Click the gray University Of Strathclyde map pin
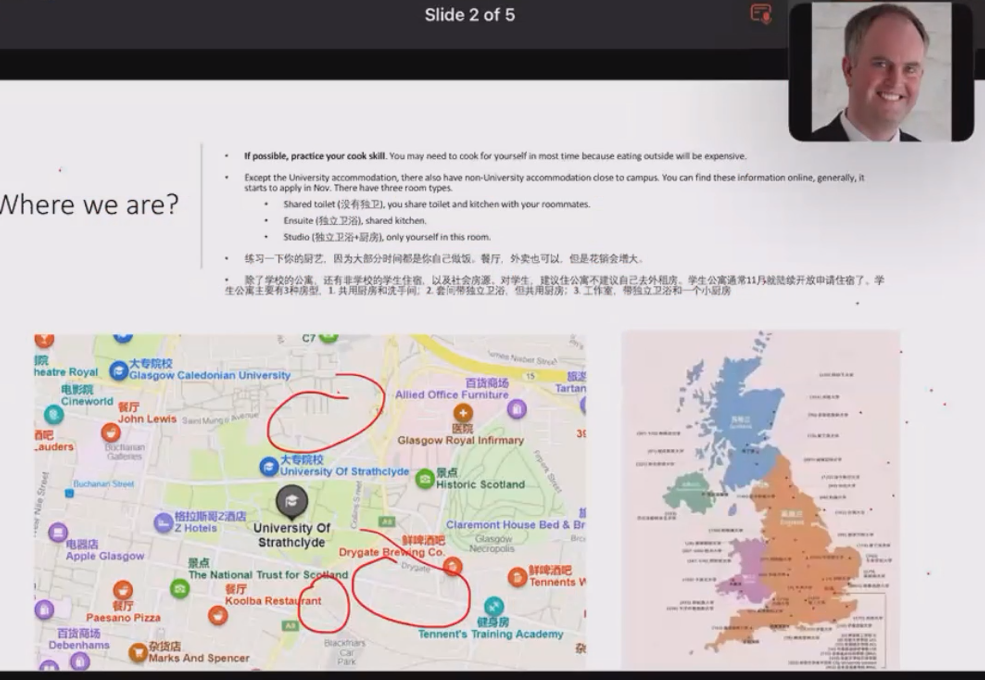The height and width of the screenshot is (680, 985). tap(291, 501)
